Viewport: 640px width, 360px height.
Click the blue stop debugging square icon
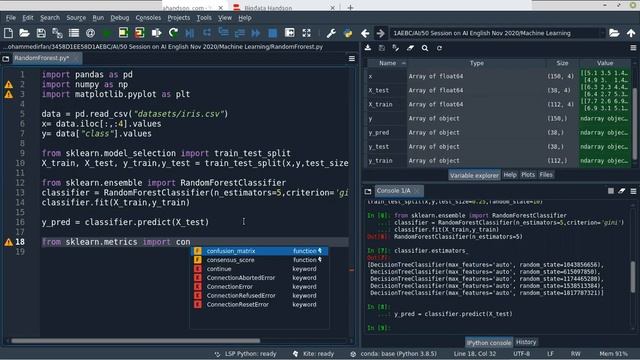pyautogui.click(x=273, y=33)
